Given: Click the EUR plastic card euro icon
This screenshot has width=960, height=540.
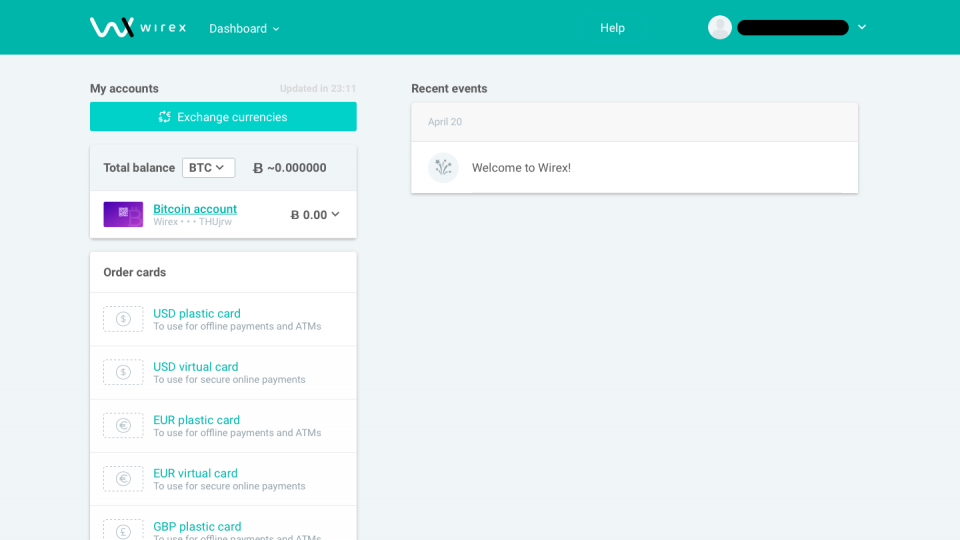Looking at the screenshot, I should point(123,426).
